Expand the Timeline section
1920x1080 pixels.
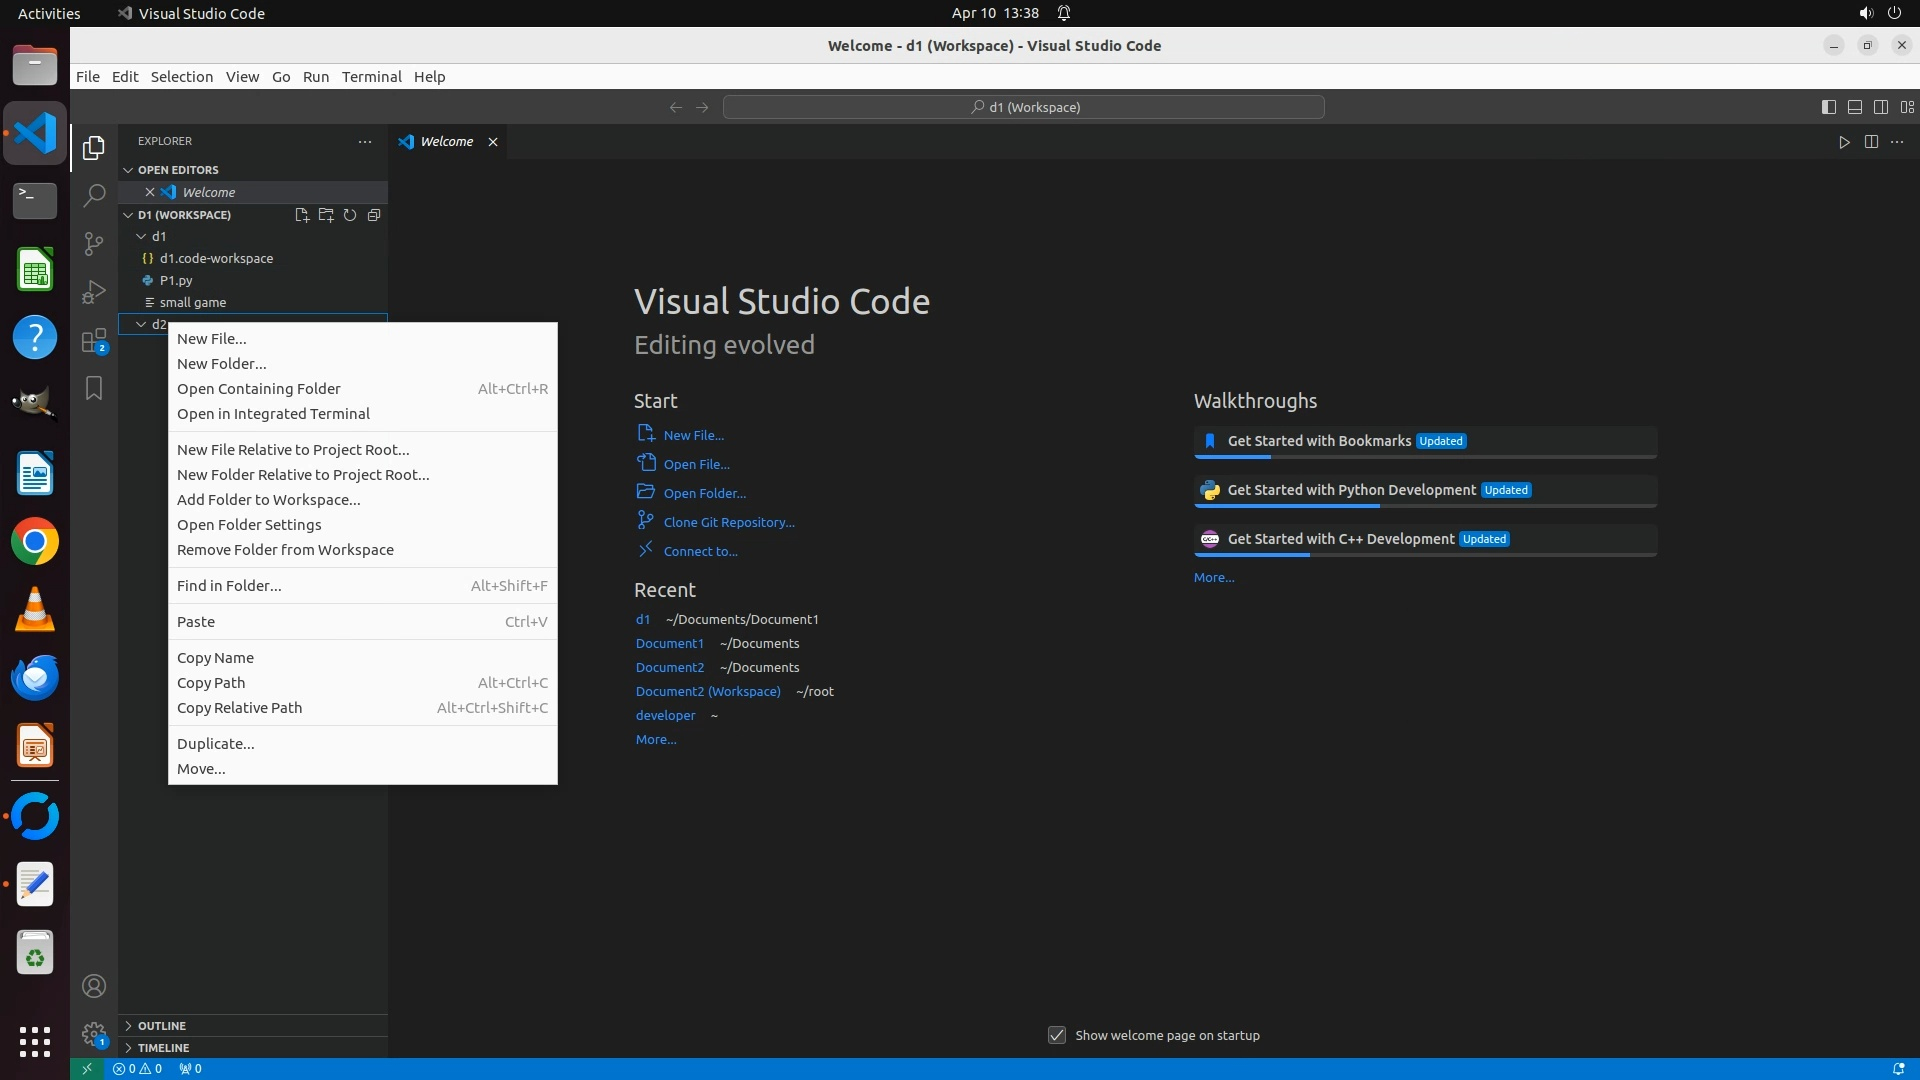[163, 1048]
